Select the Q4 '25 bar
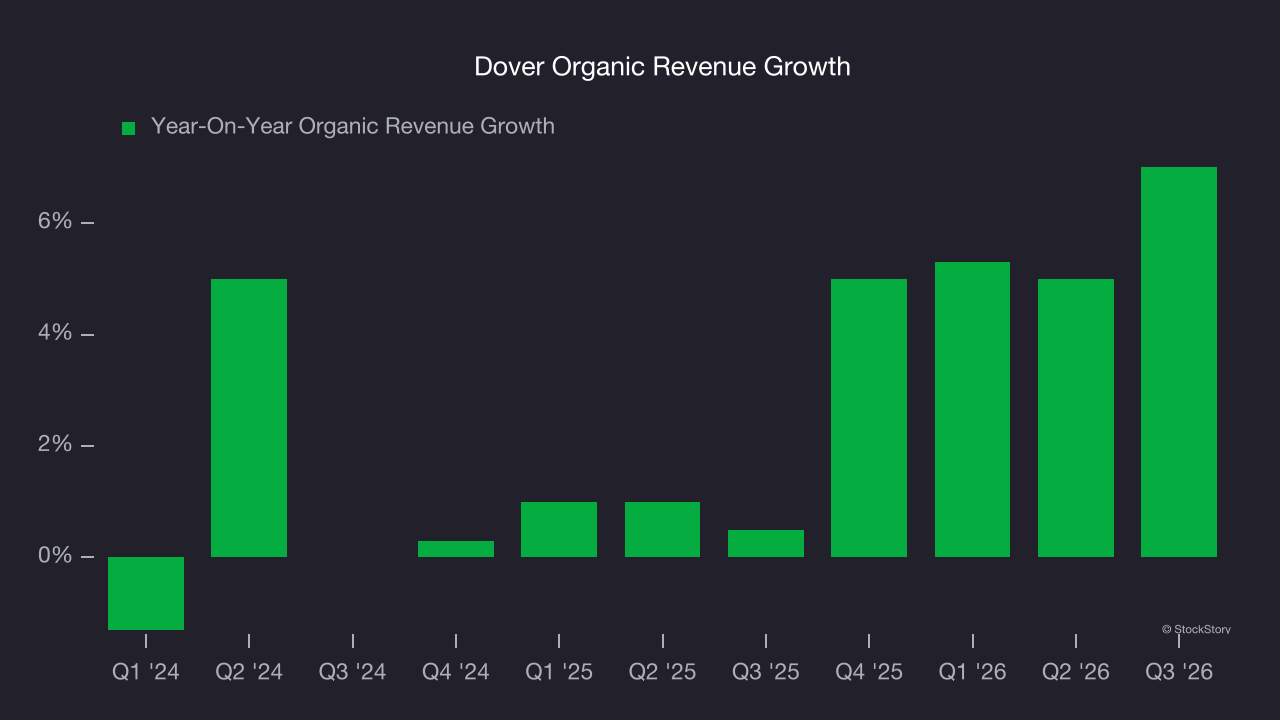 pyautogui.click(x=869, y=418)
